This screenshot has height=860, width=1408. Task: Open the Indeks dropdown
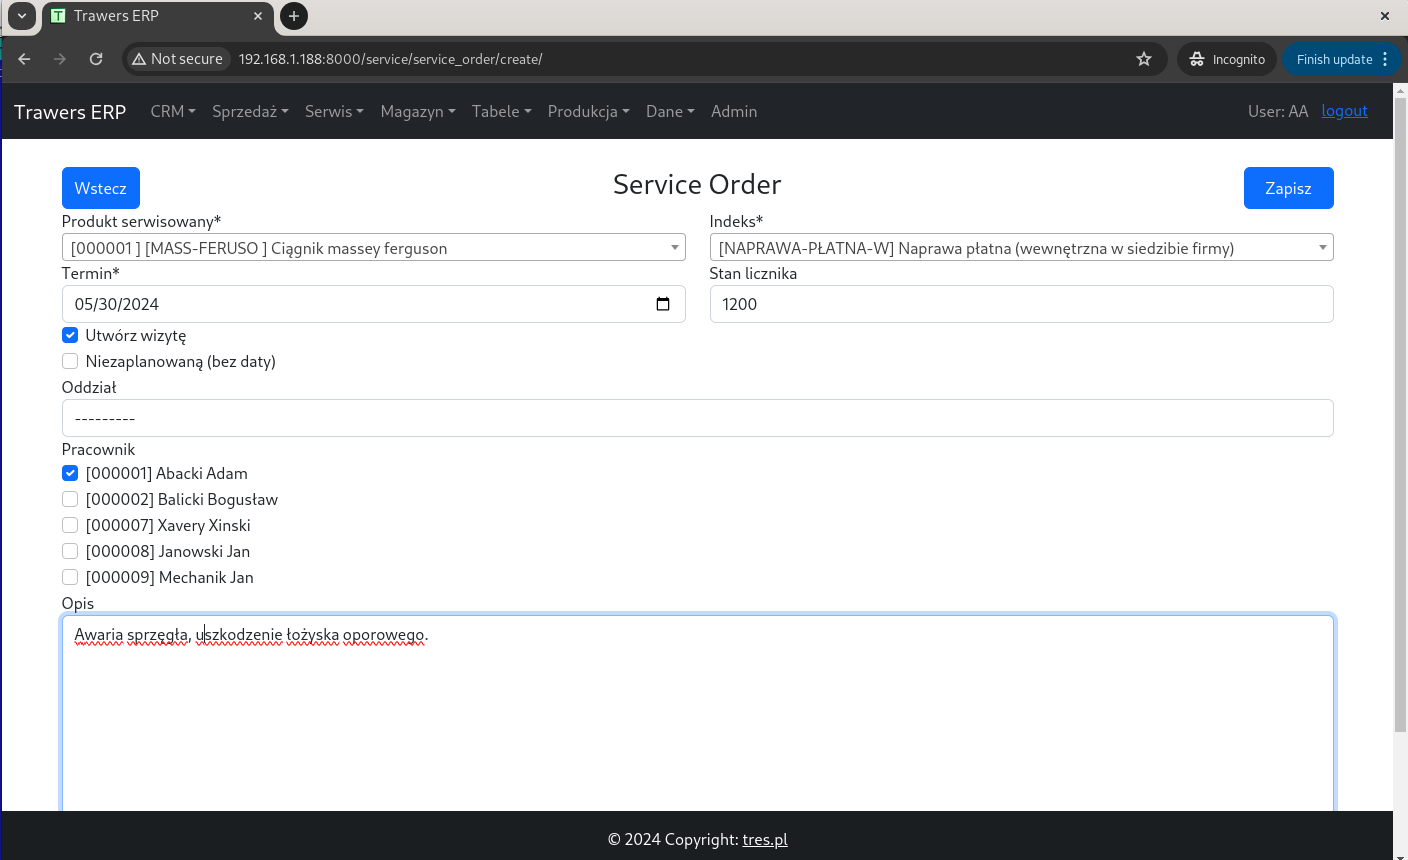point(1021,247)
